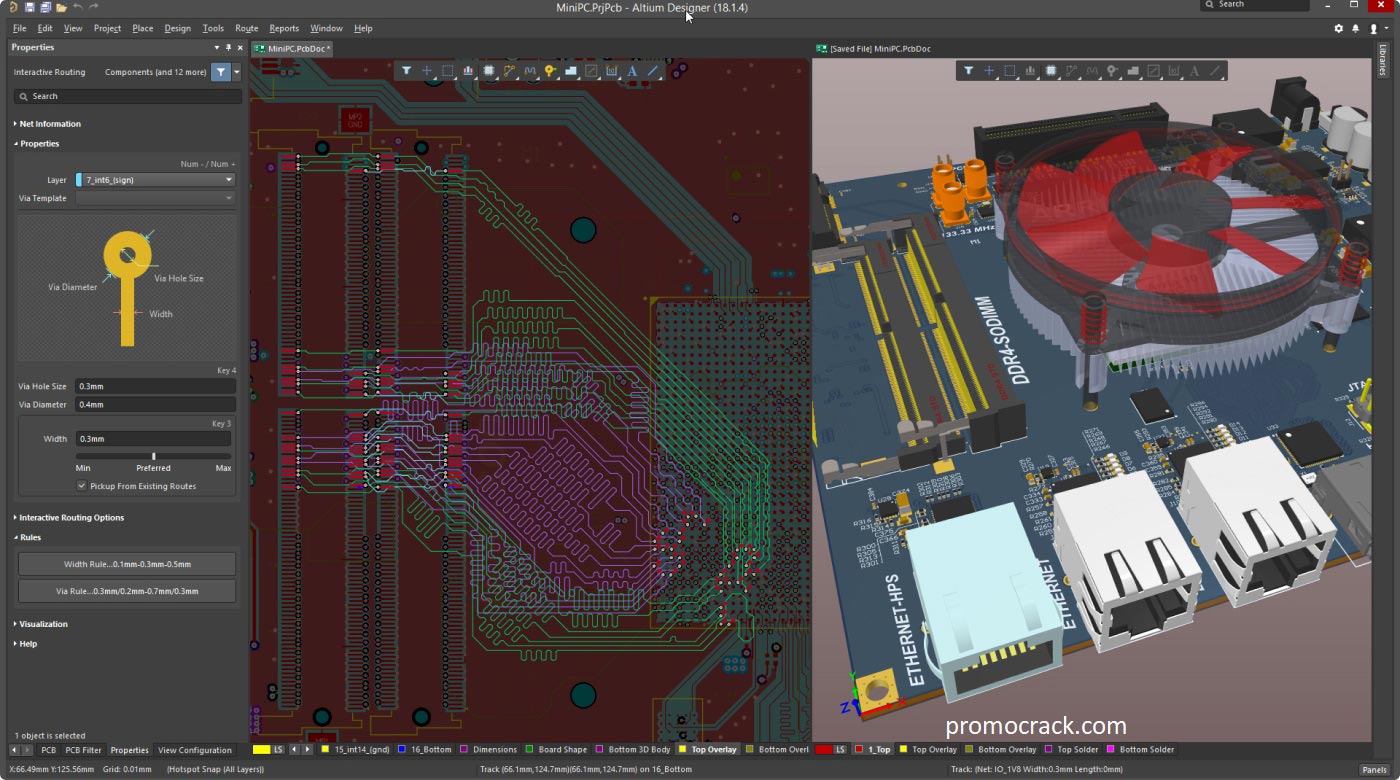Click the measure tool icon in 3D view toolbar

coord(1172,71)
